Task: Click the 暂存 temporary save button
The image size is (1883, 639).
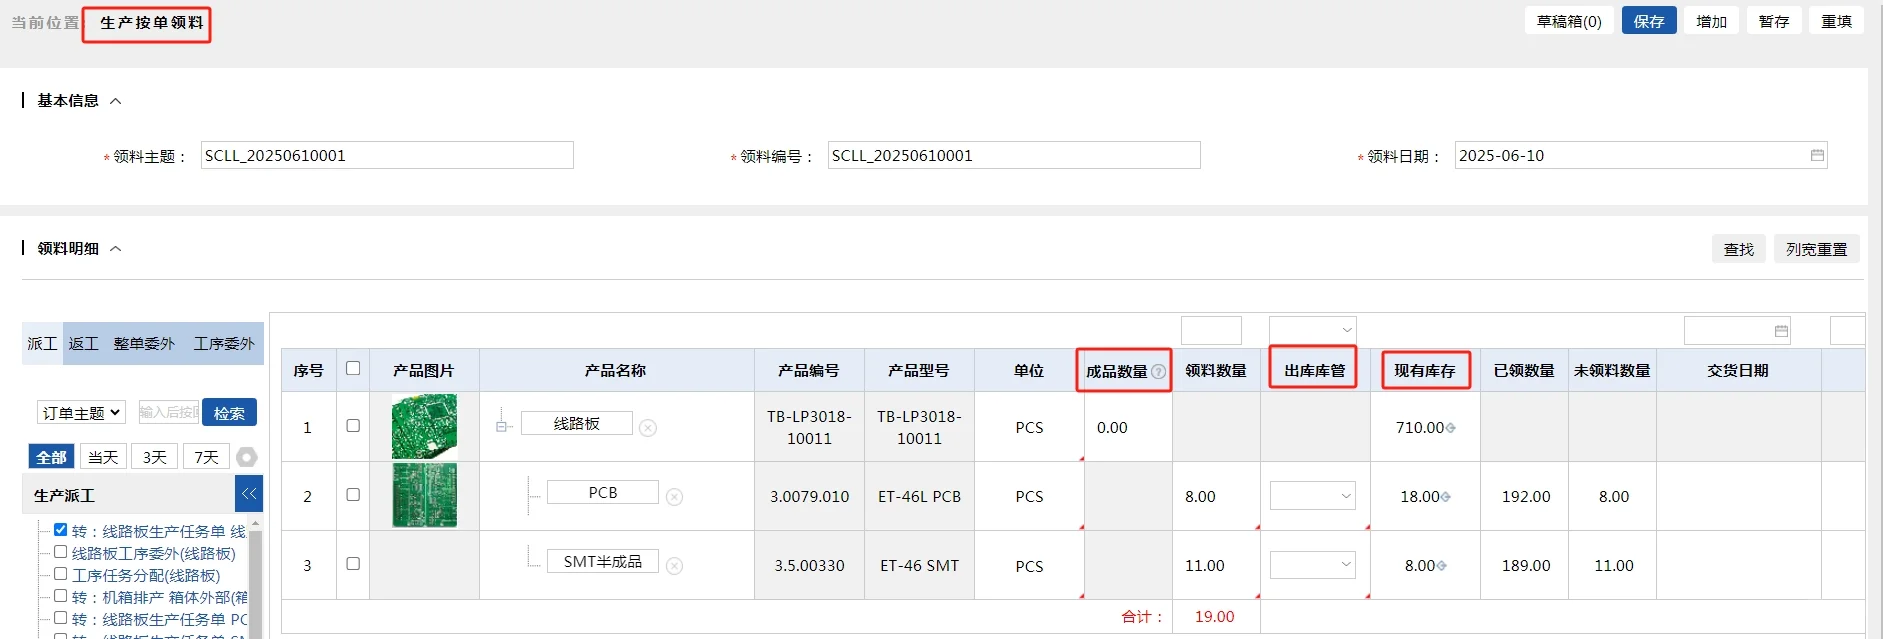Action: [1774, 21]
